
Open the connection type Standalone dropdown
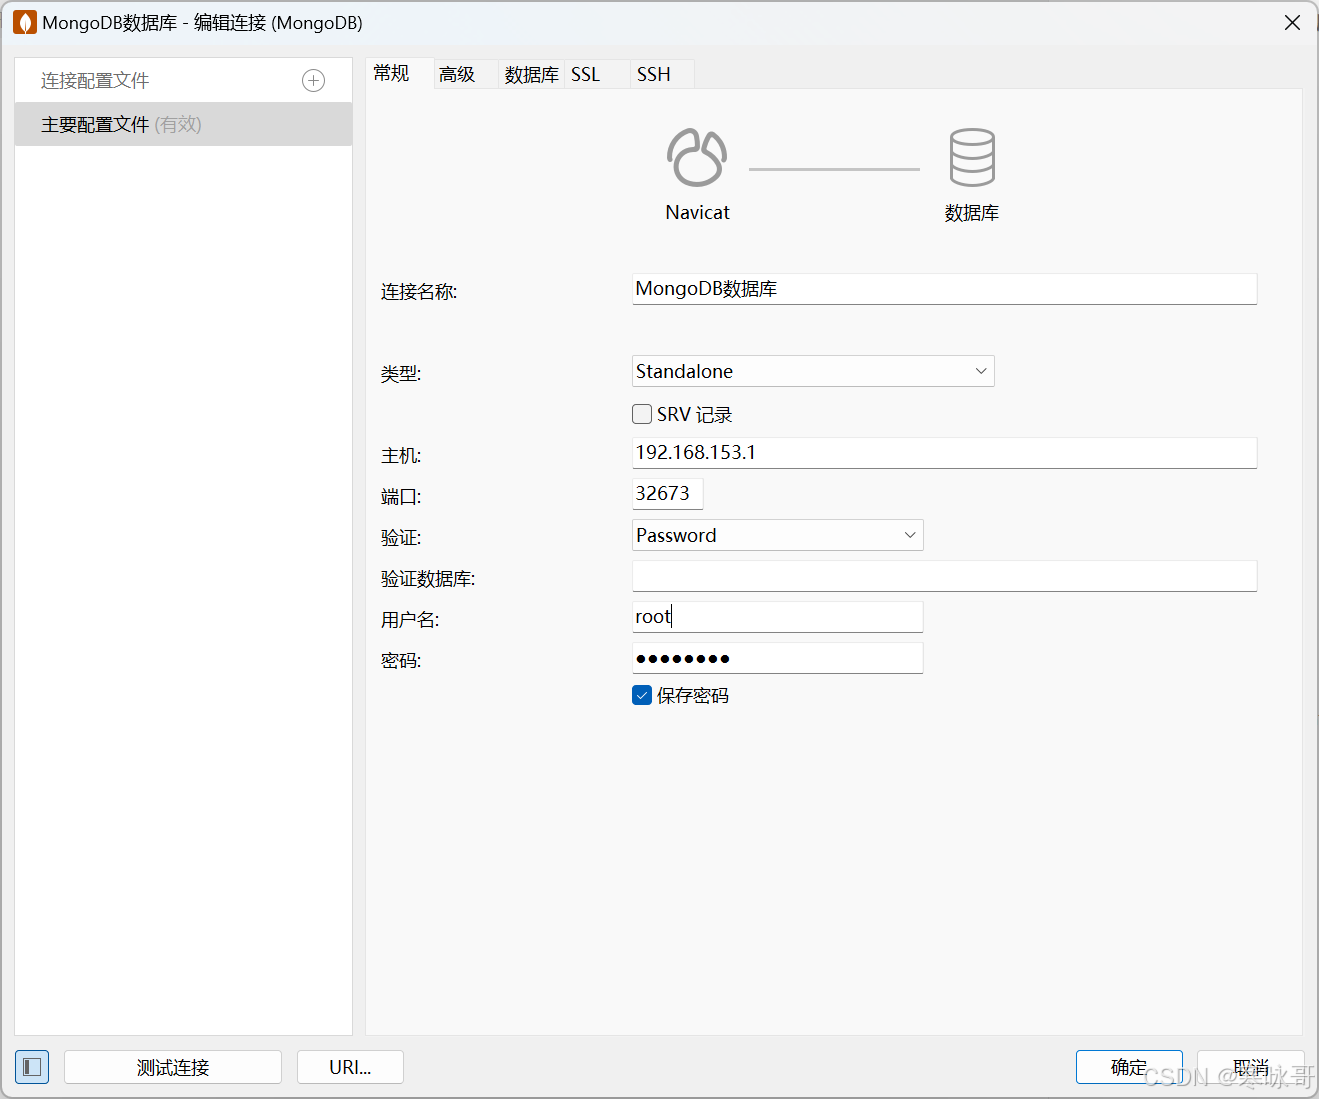tap(813, 371)
